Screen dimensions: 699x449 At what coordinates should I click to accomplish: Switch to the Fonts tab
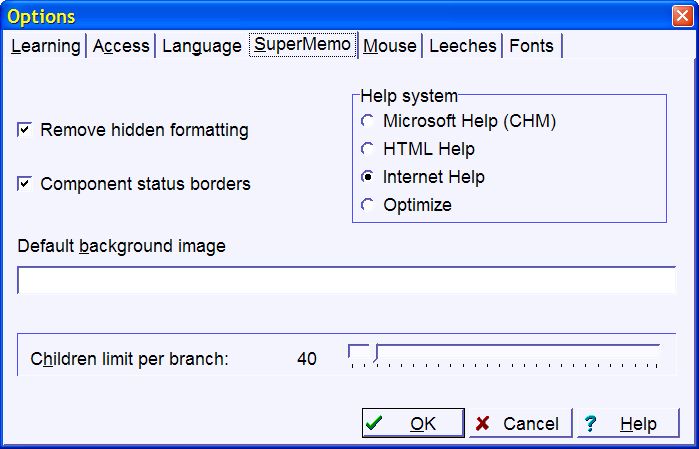[x=531, y=45]
